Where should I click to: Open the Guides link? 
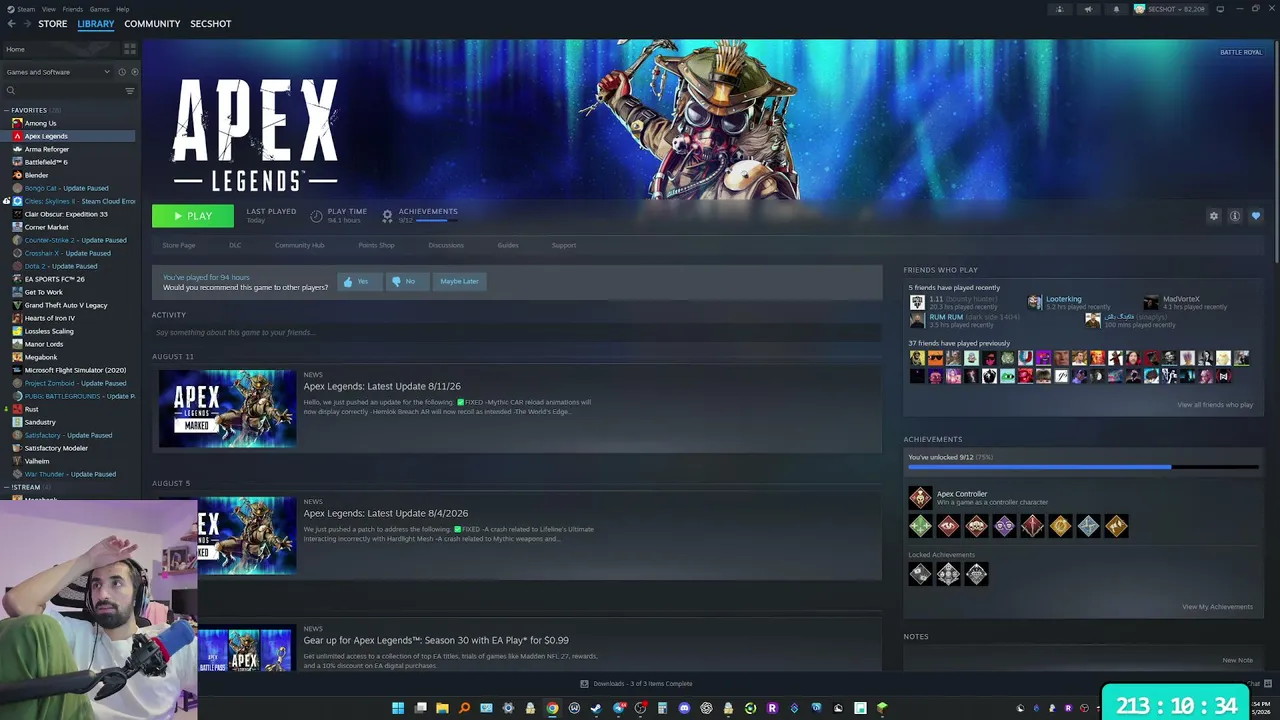click(x=508, y=245)
